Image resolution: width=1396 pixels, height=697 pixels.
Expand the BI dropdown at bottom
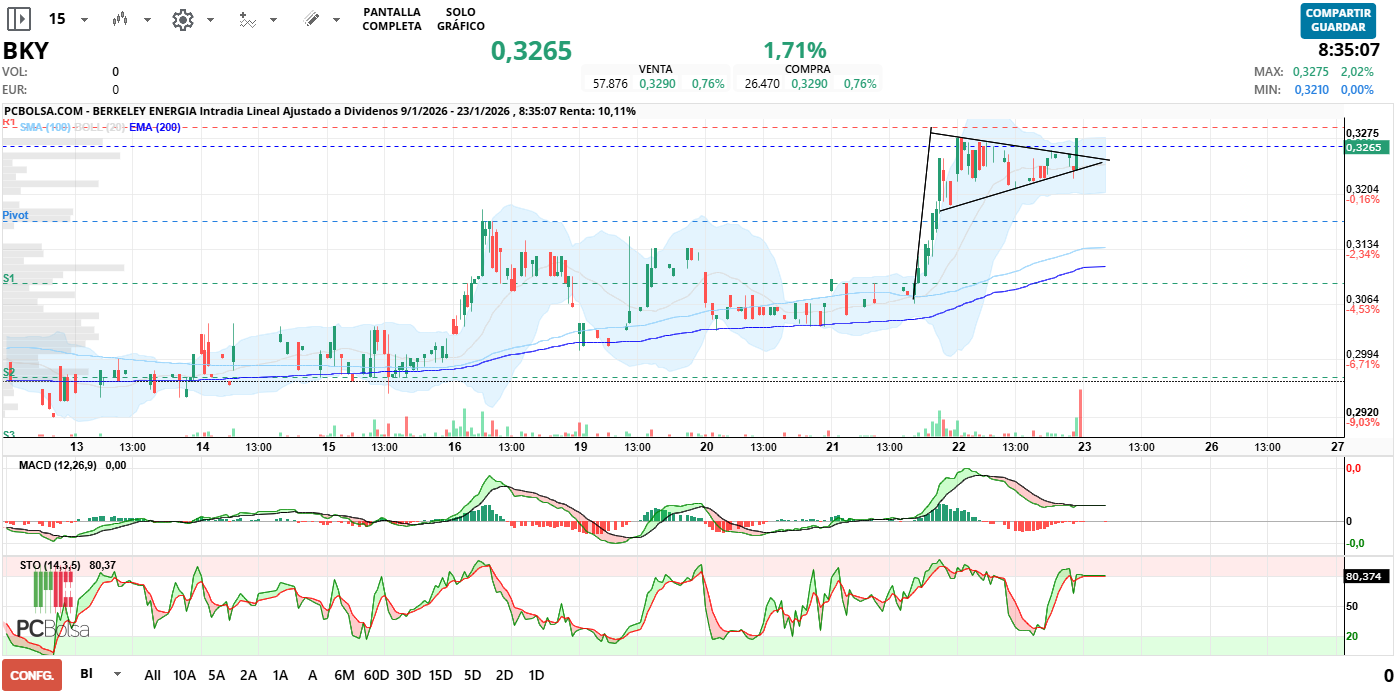point(118,675)
